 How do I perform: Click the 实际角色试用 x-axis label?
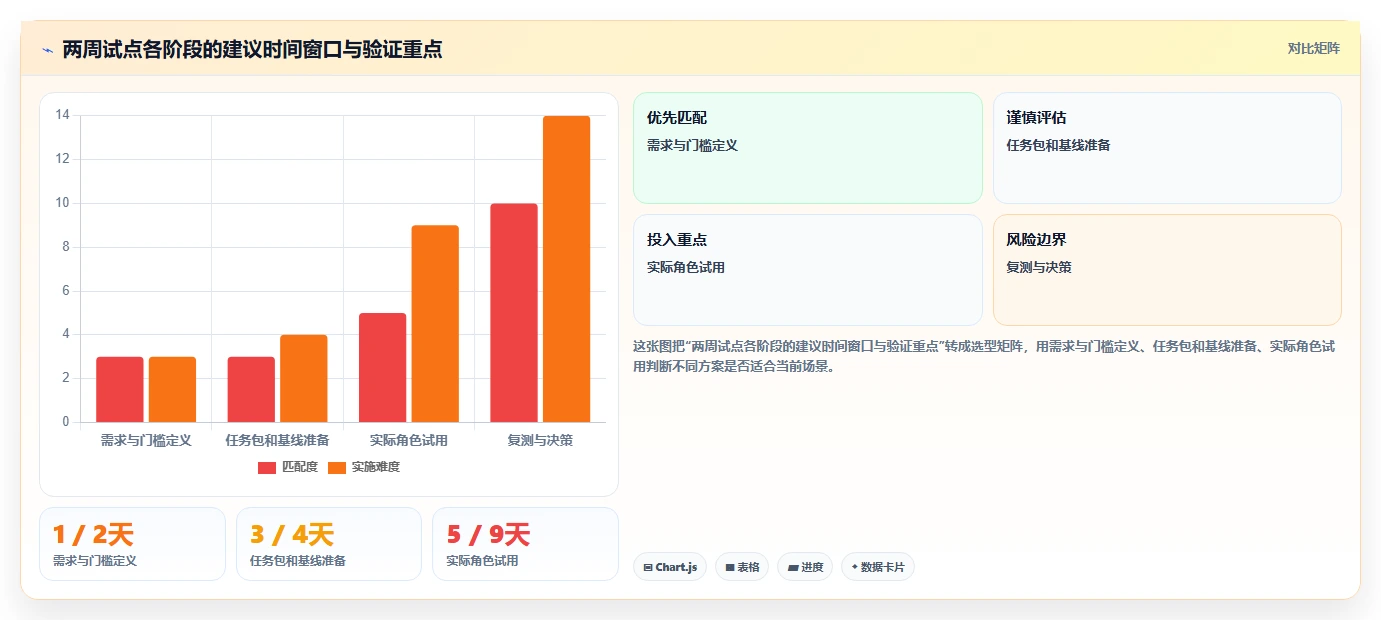[x=409, y=440]
